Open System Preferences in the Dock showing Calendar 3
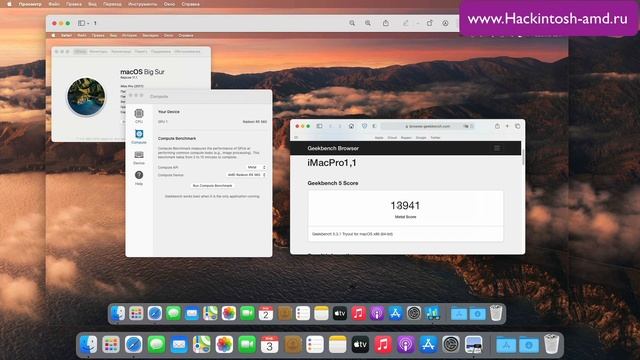Viewport: 640px width, 360px height. (451, 345)
